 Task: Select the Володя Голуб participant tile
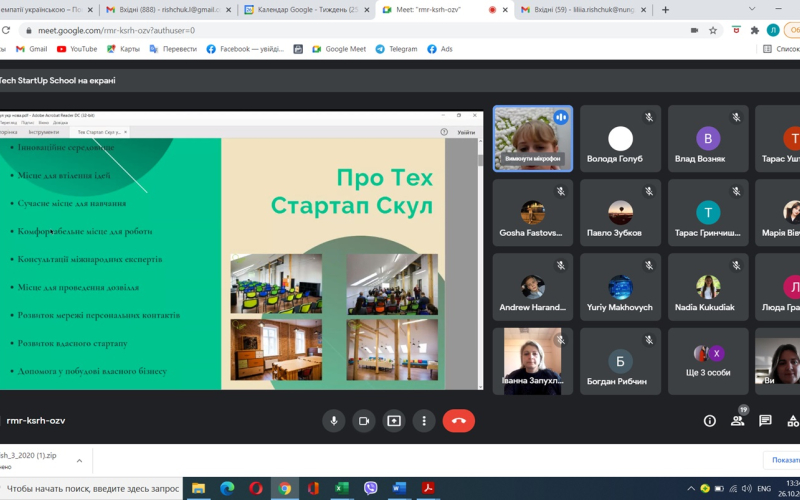(x=620, y=139)
